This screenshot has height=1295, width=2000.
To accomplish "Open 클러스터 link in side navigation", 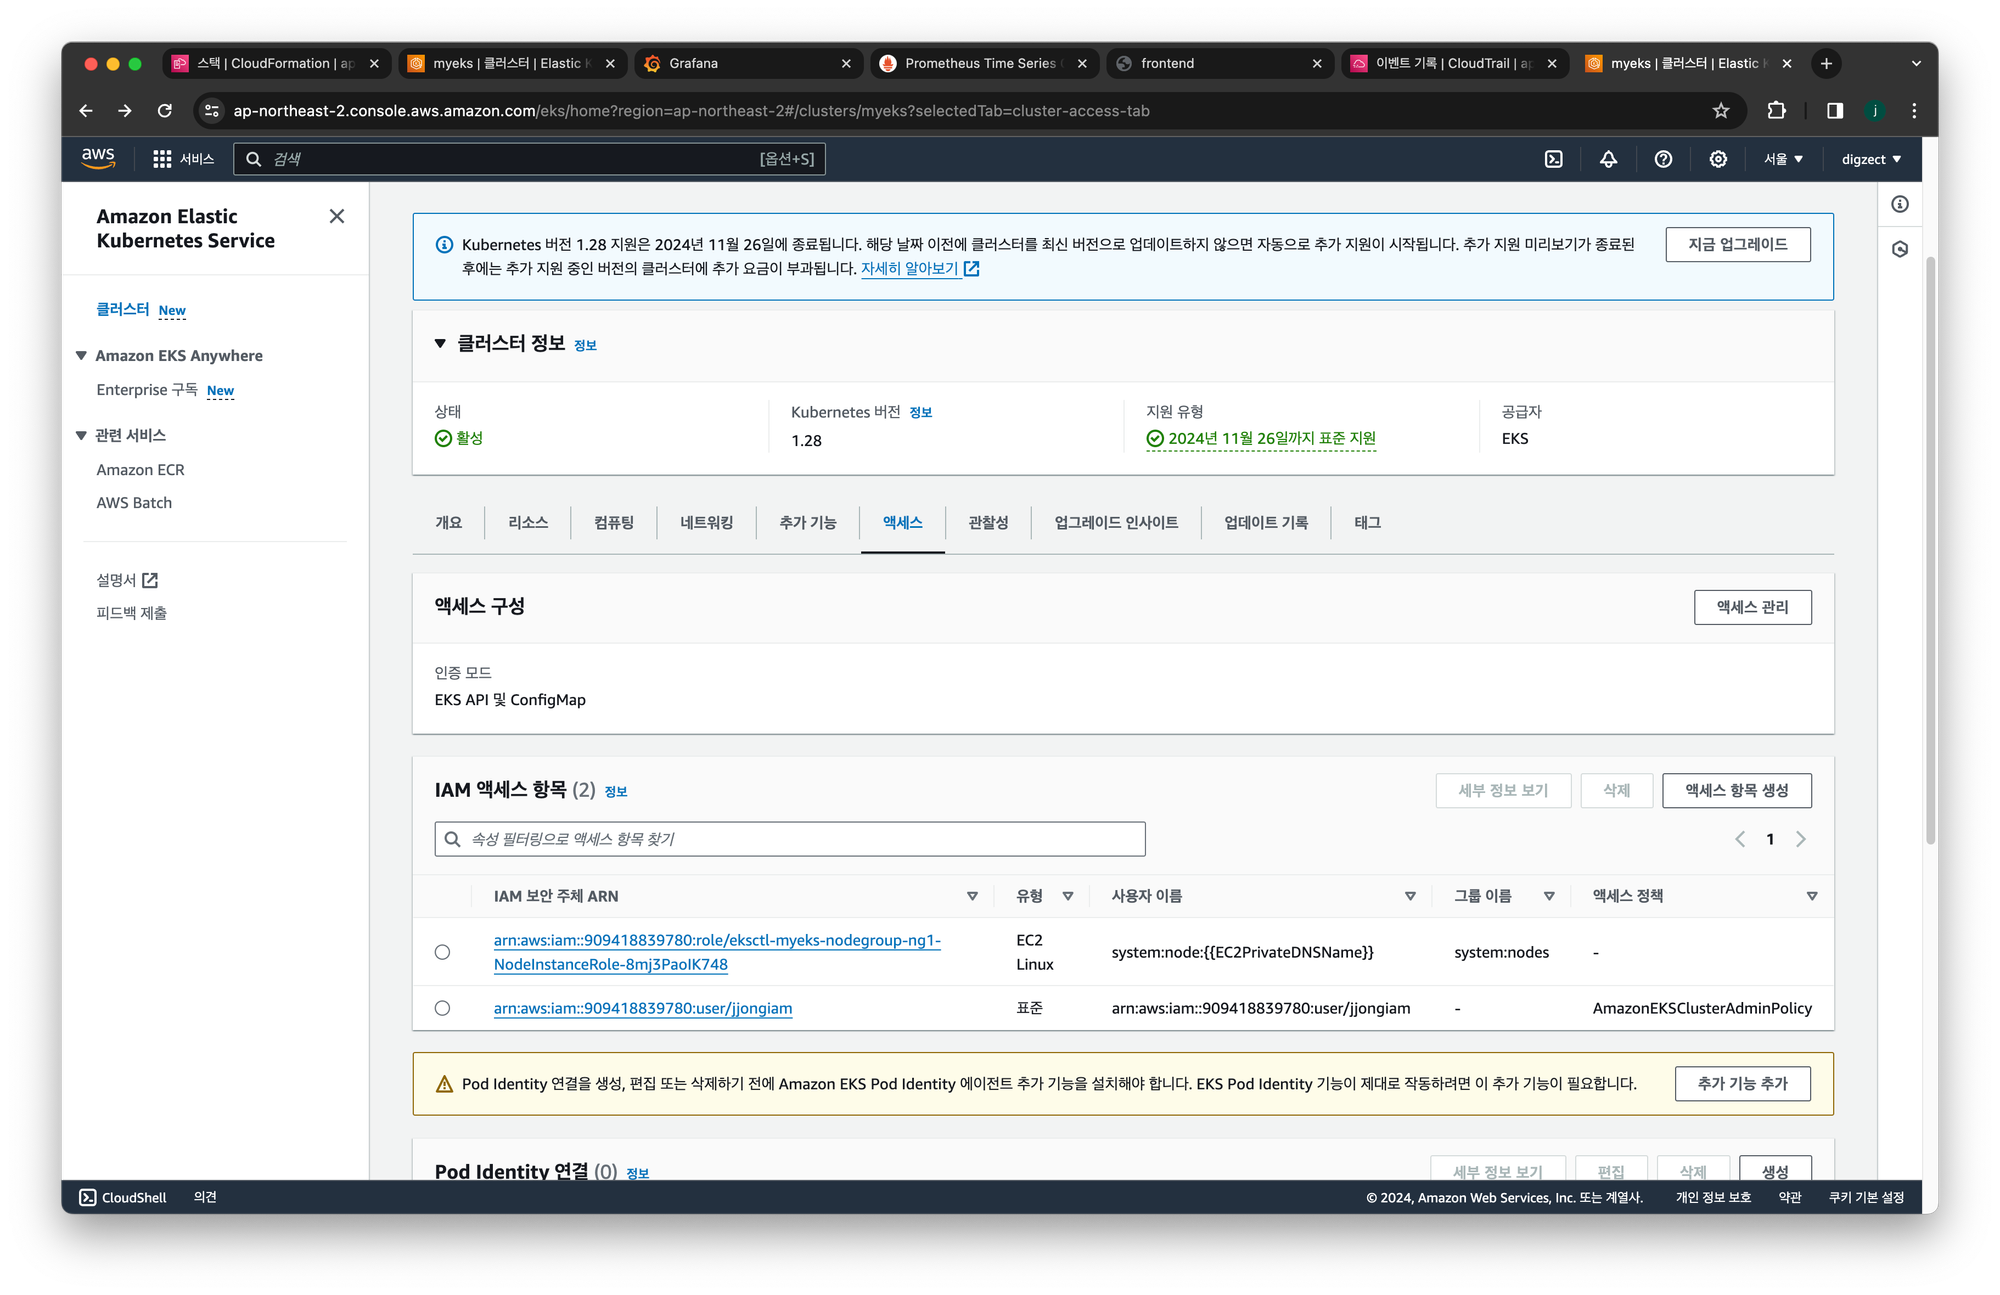I will coord(123,310).
